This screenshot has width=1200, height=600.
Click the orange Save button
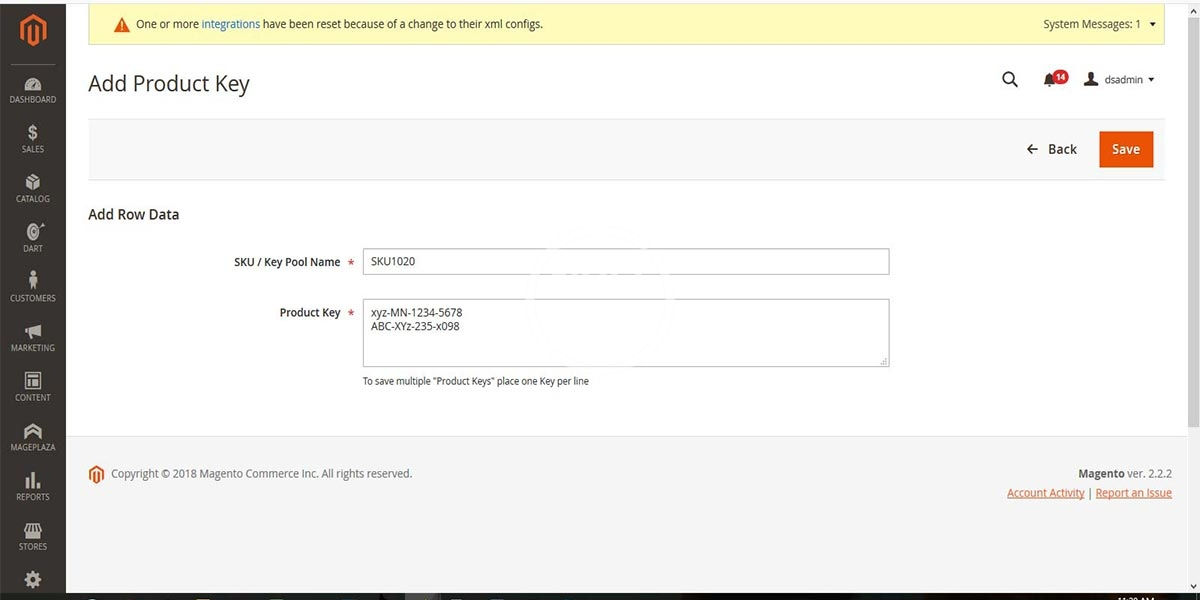click(1125, 149)
